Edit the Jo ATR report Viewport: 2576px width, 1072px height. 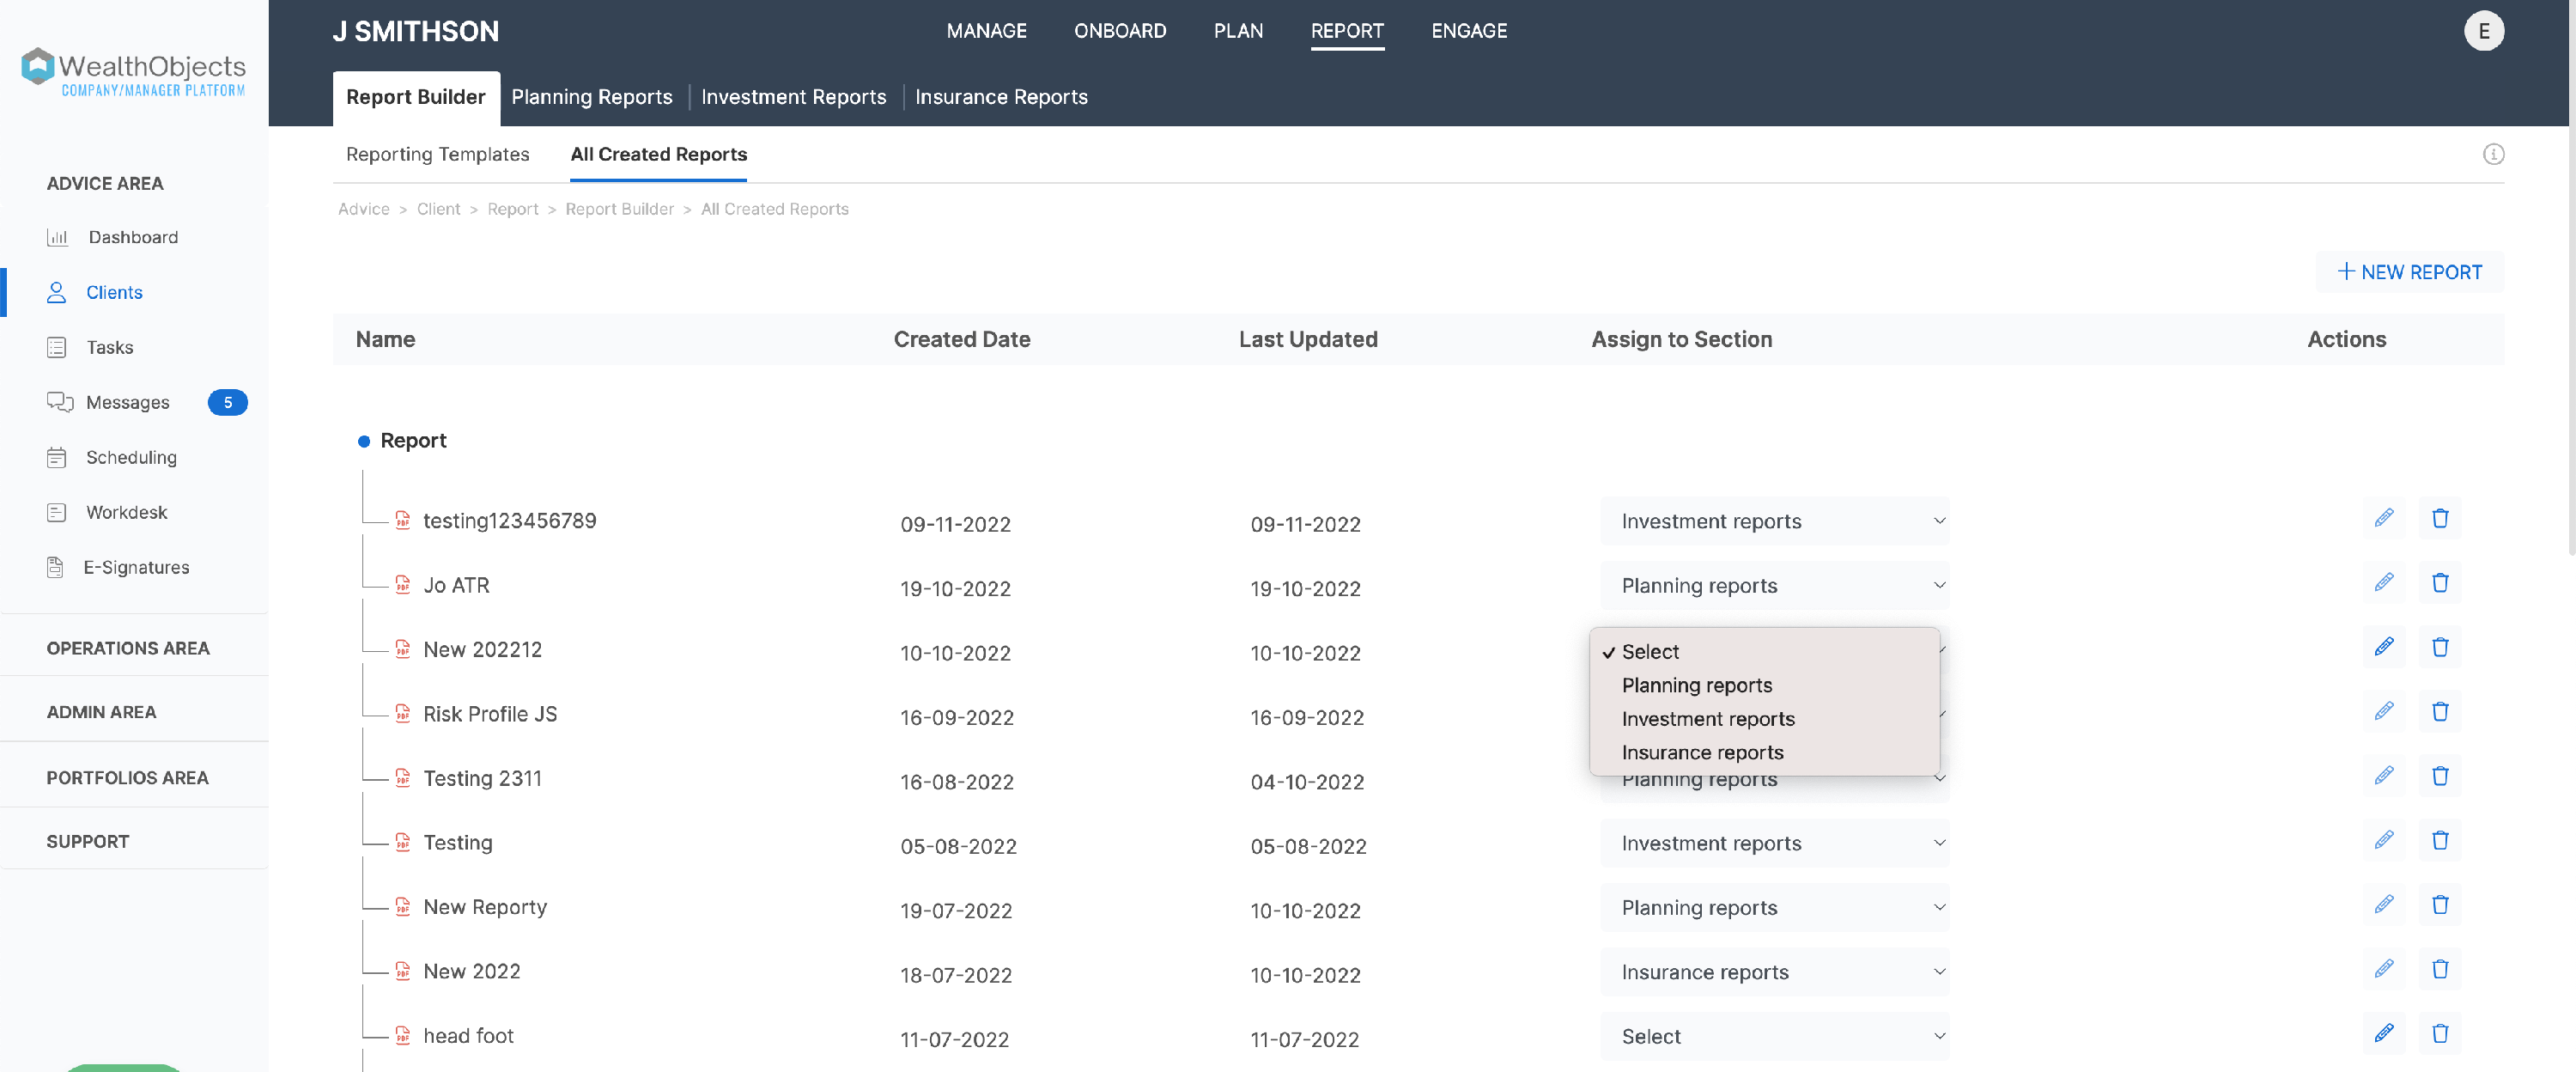(x=2384, y=582)
